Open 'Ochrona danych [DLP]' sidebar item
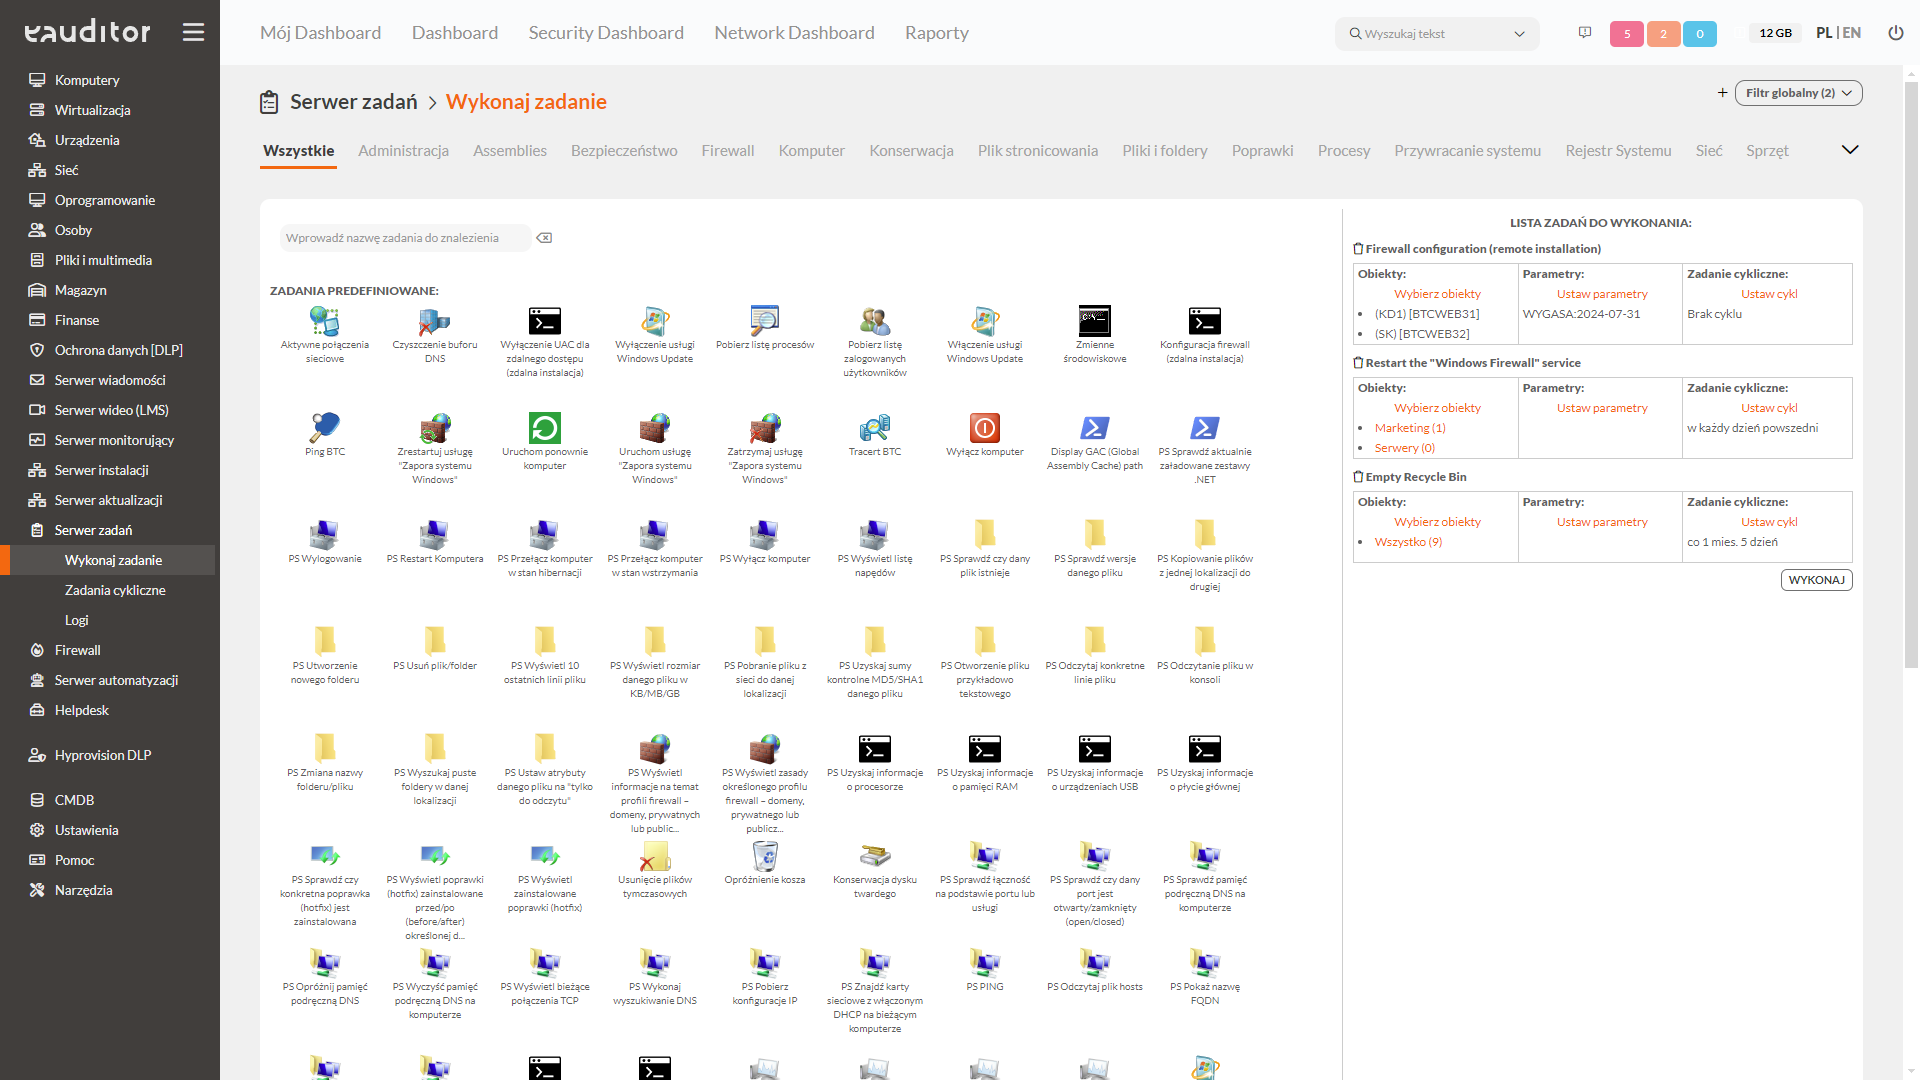 point(118,350)
